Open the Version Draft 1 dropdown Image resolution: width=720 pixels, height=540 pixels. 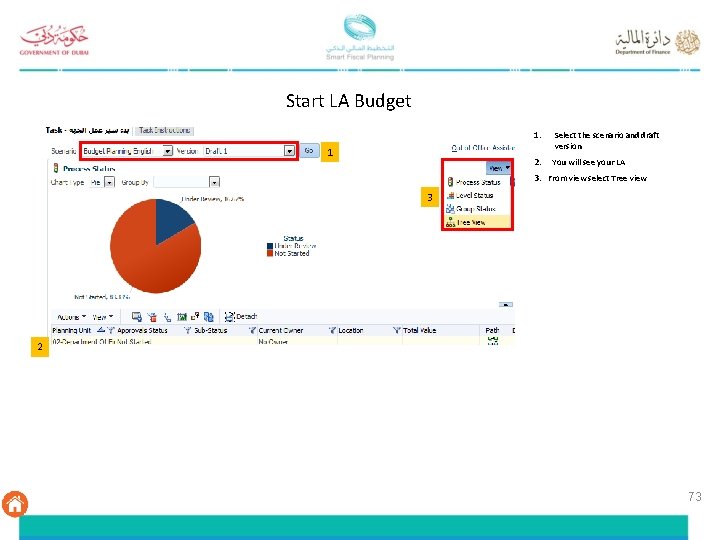tap(289, 151)
